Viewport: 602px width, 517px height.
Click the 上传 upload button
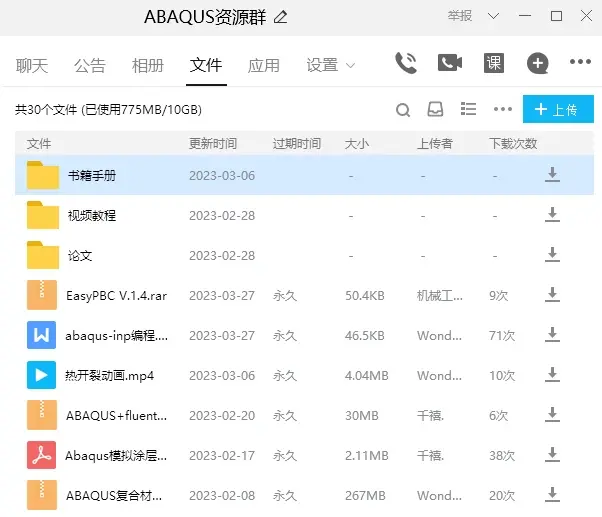click(x=558, y=109)
